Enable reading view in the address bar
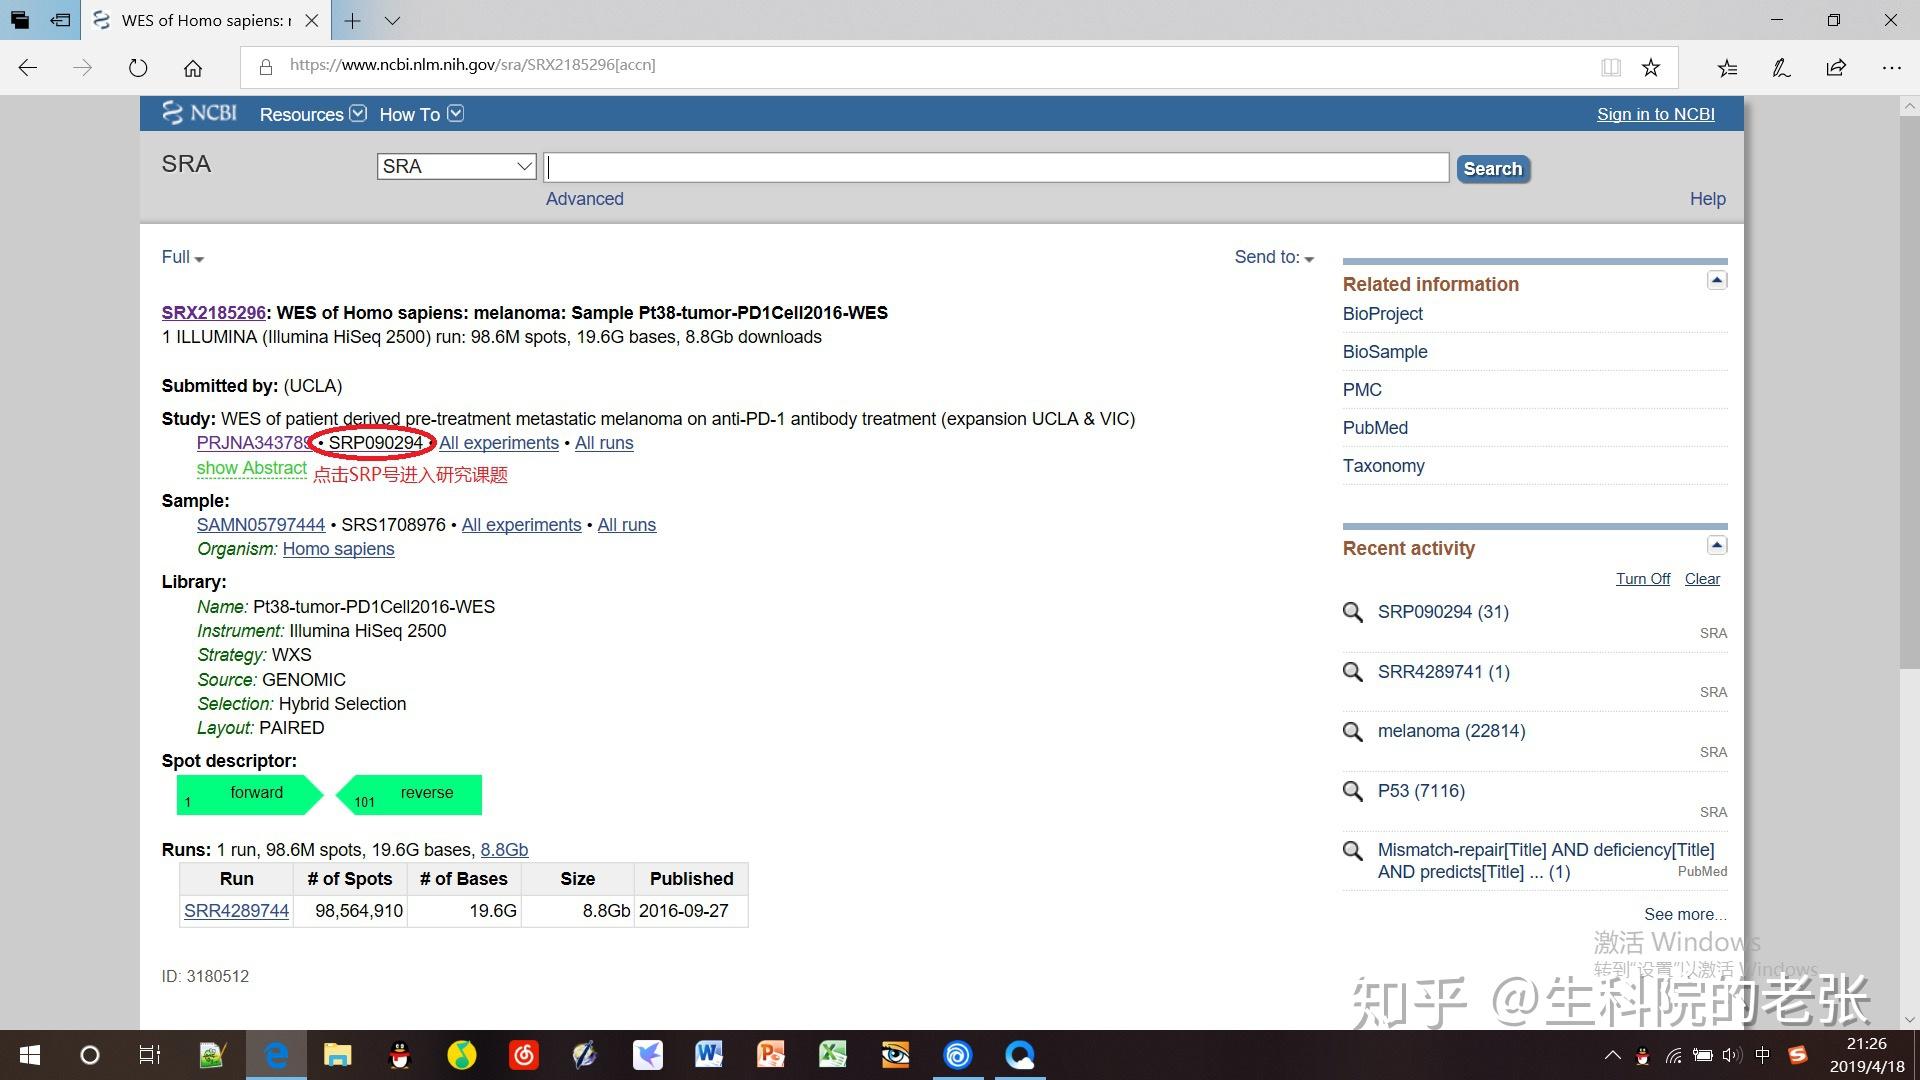Viewport: 1920px width, 1080px height. (x=1610, y=66)
